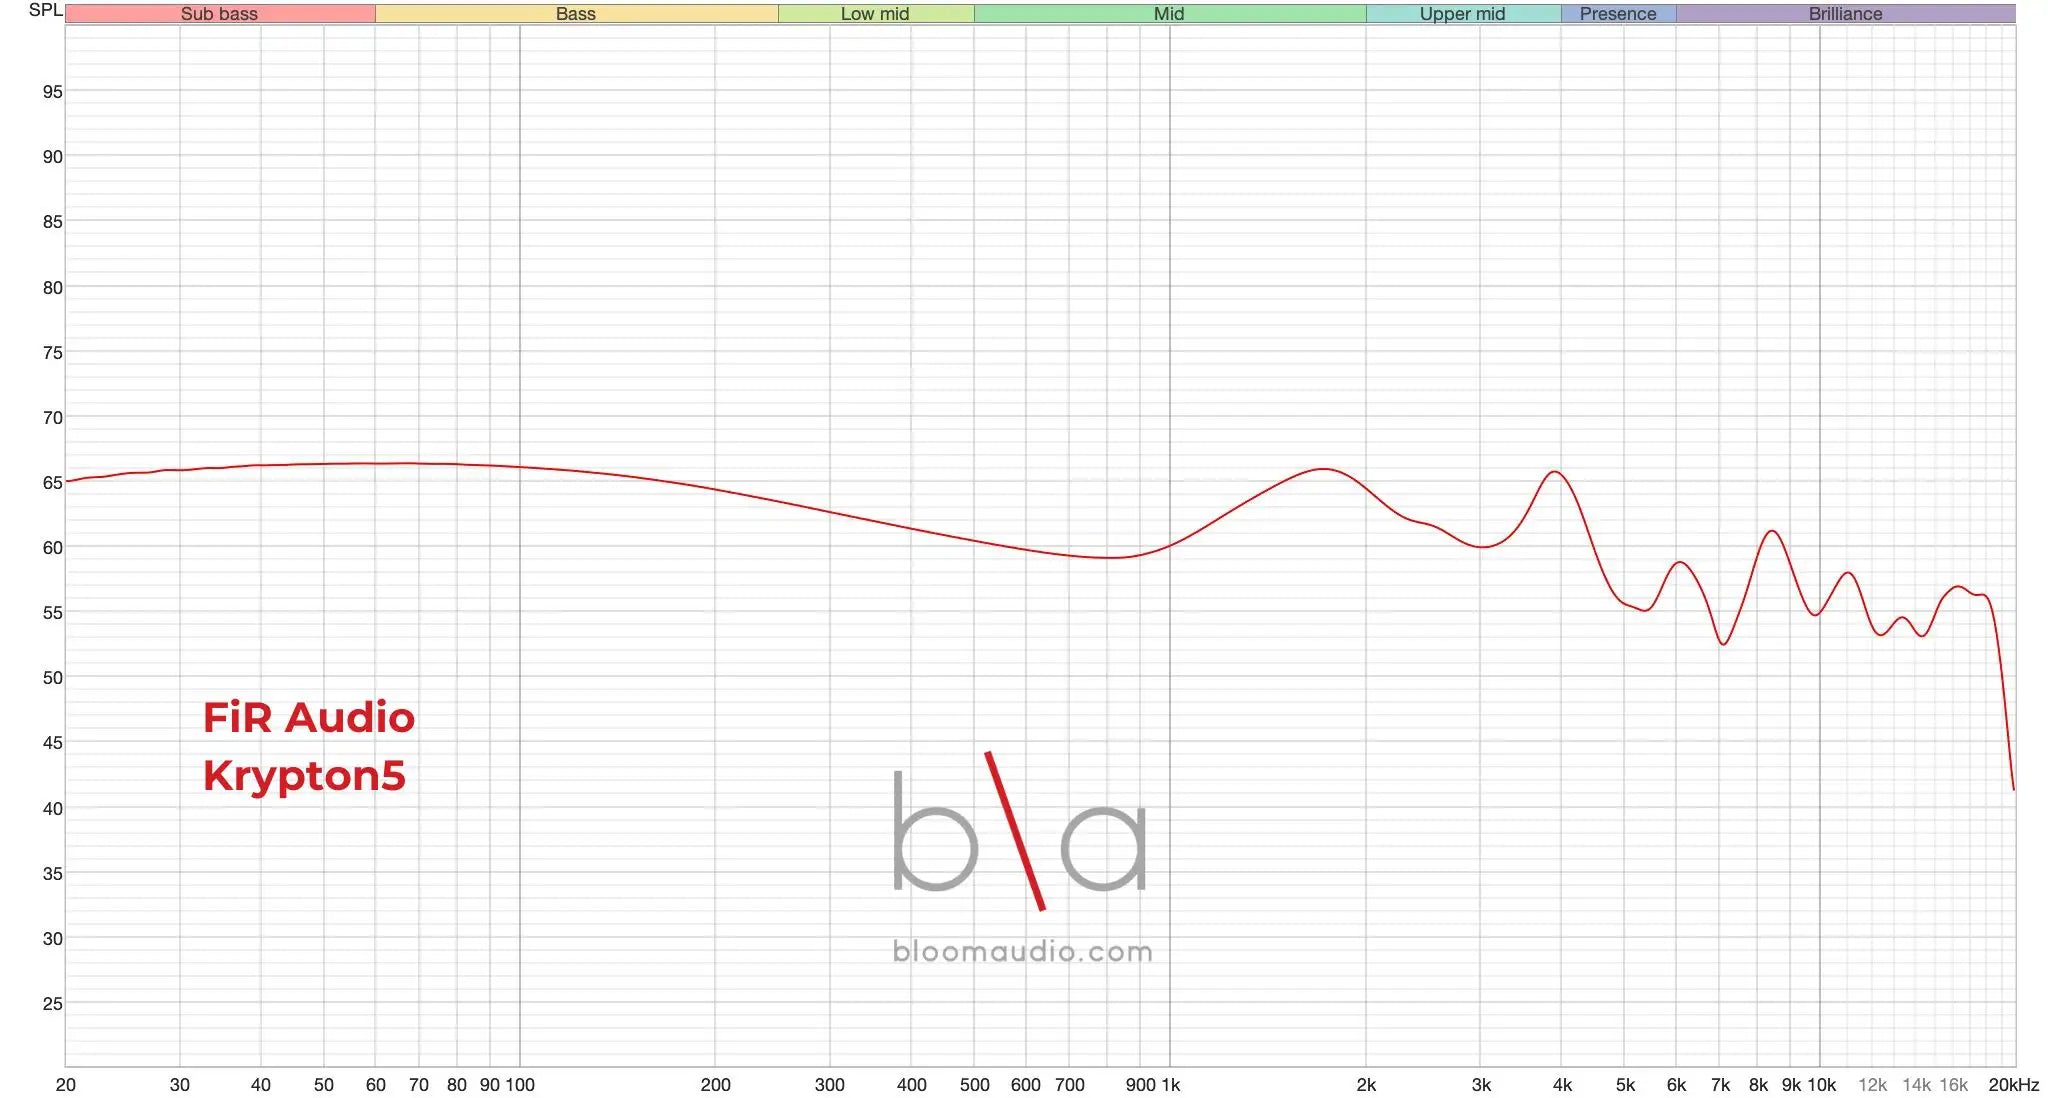Click the 10k frequency axis tick

click(x=1821, y=1085)
